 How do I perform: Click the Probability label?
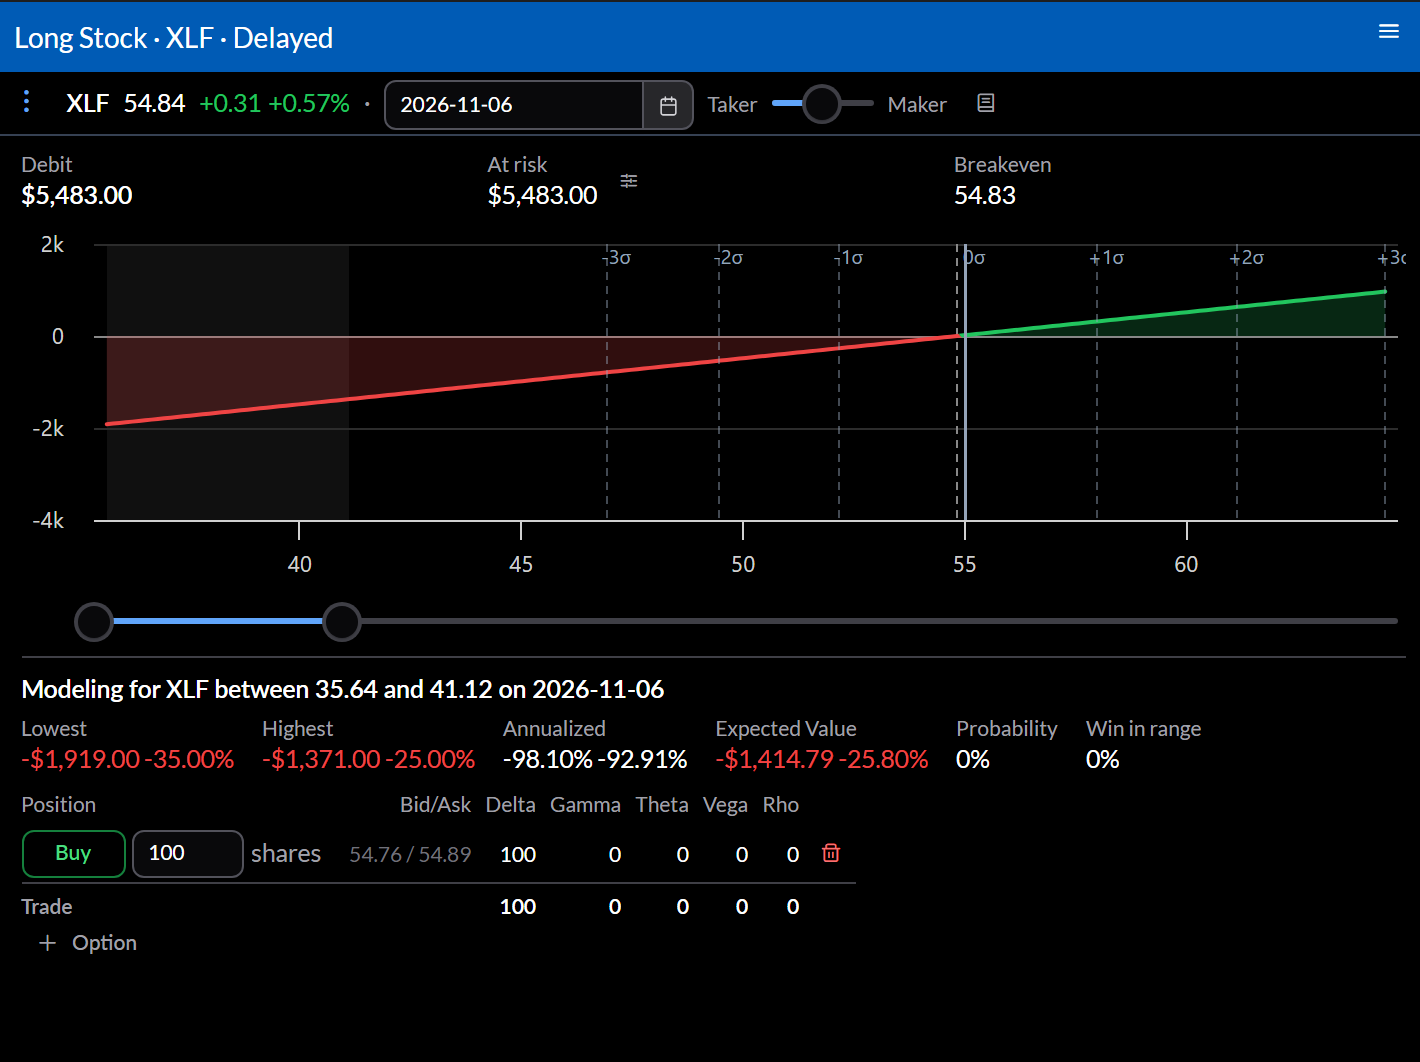click(1006, 729)
